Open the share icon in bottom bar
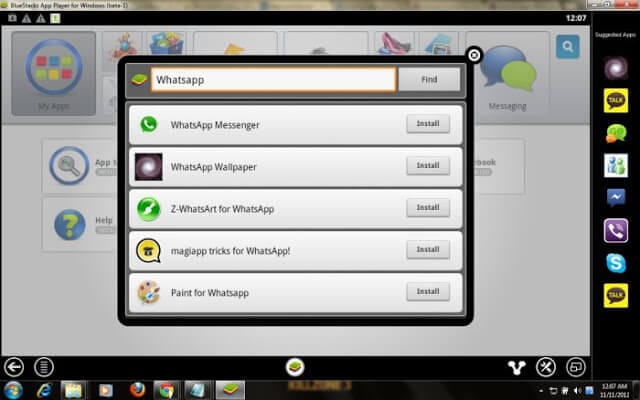640x400 pixels. pyautogui.click(x=516, y=368)
